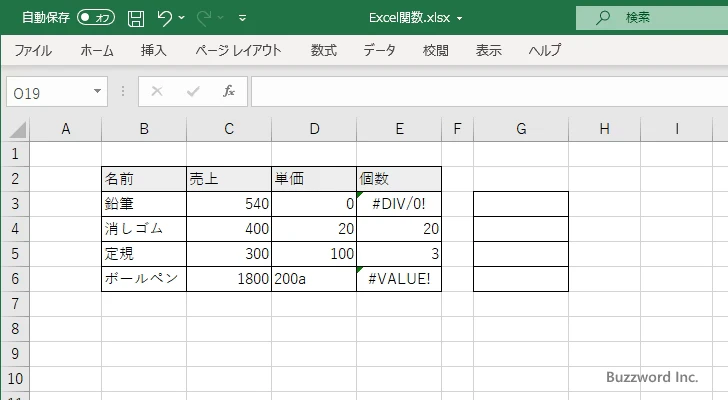Select row 10 header
Image resolution: width=728 pixels, height=400 pixels.
pos(15,379)
